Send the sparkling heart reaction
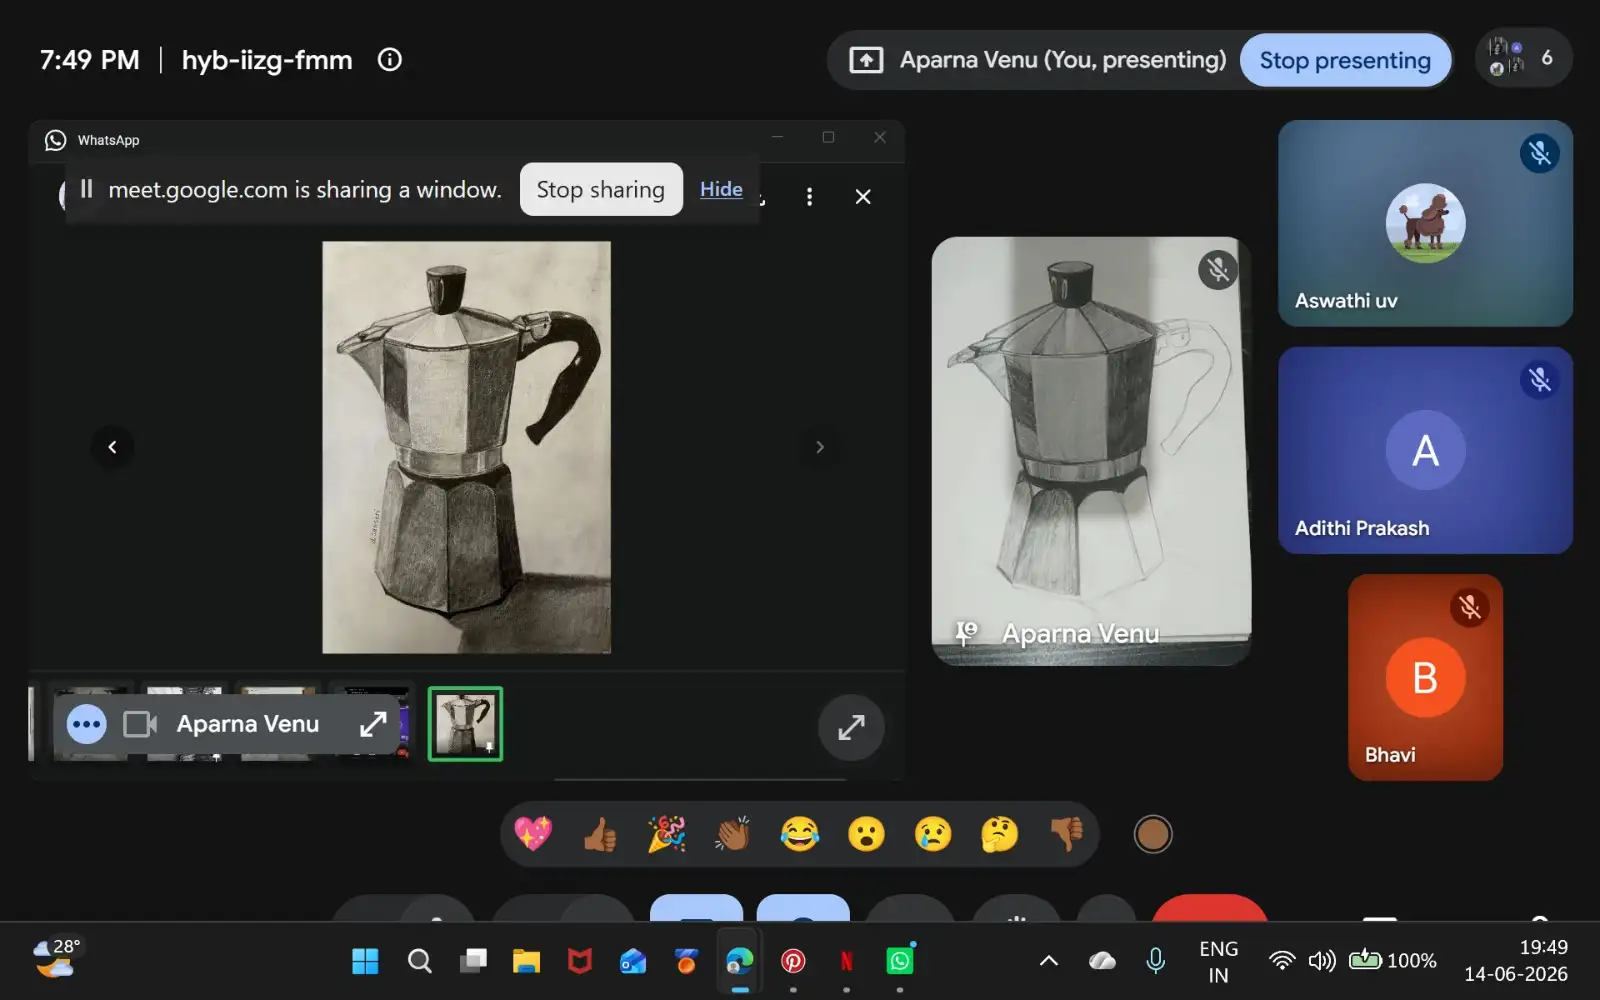 point(533,834)
